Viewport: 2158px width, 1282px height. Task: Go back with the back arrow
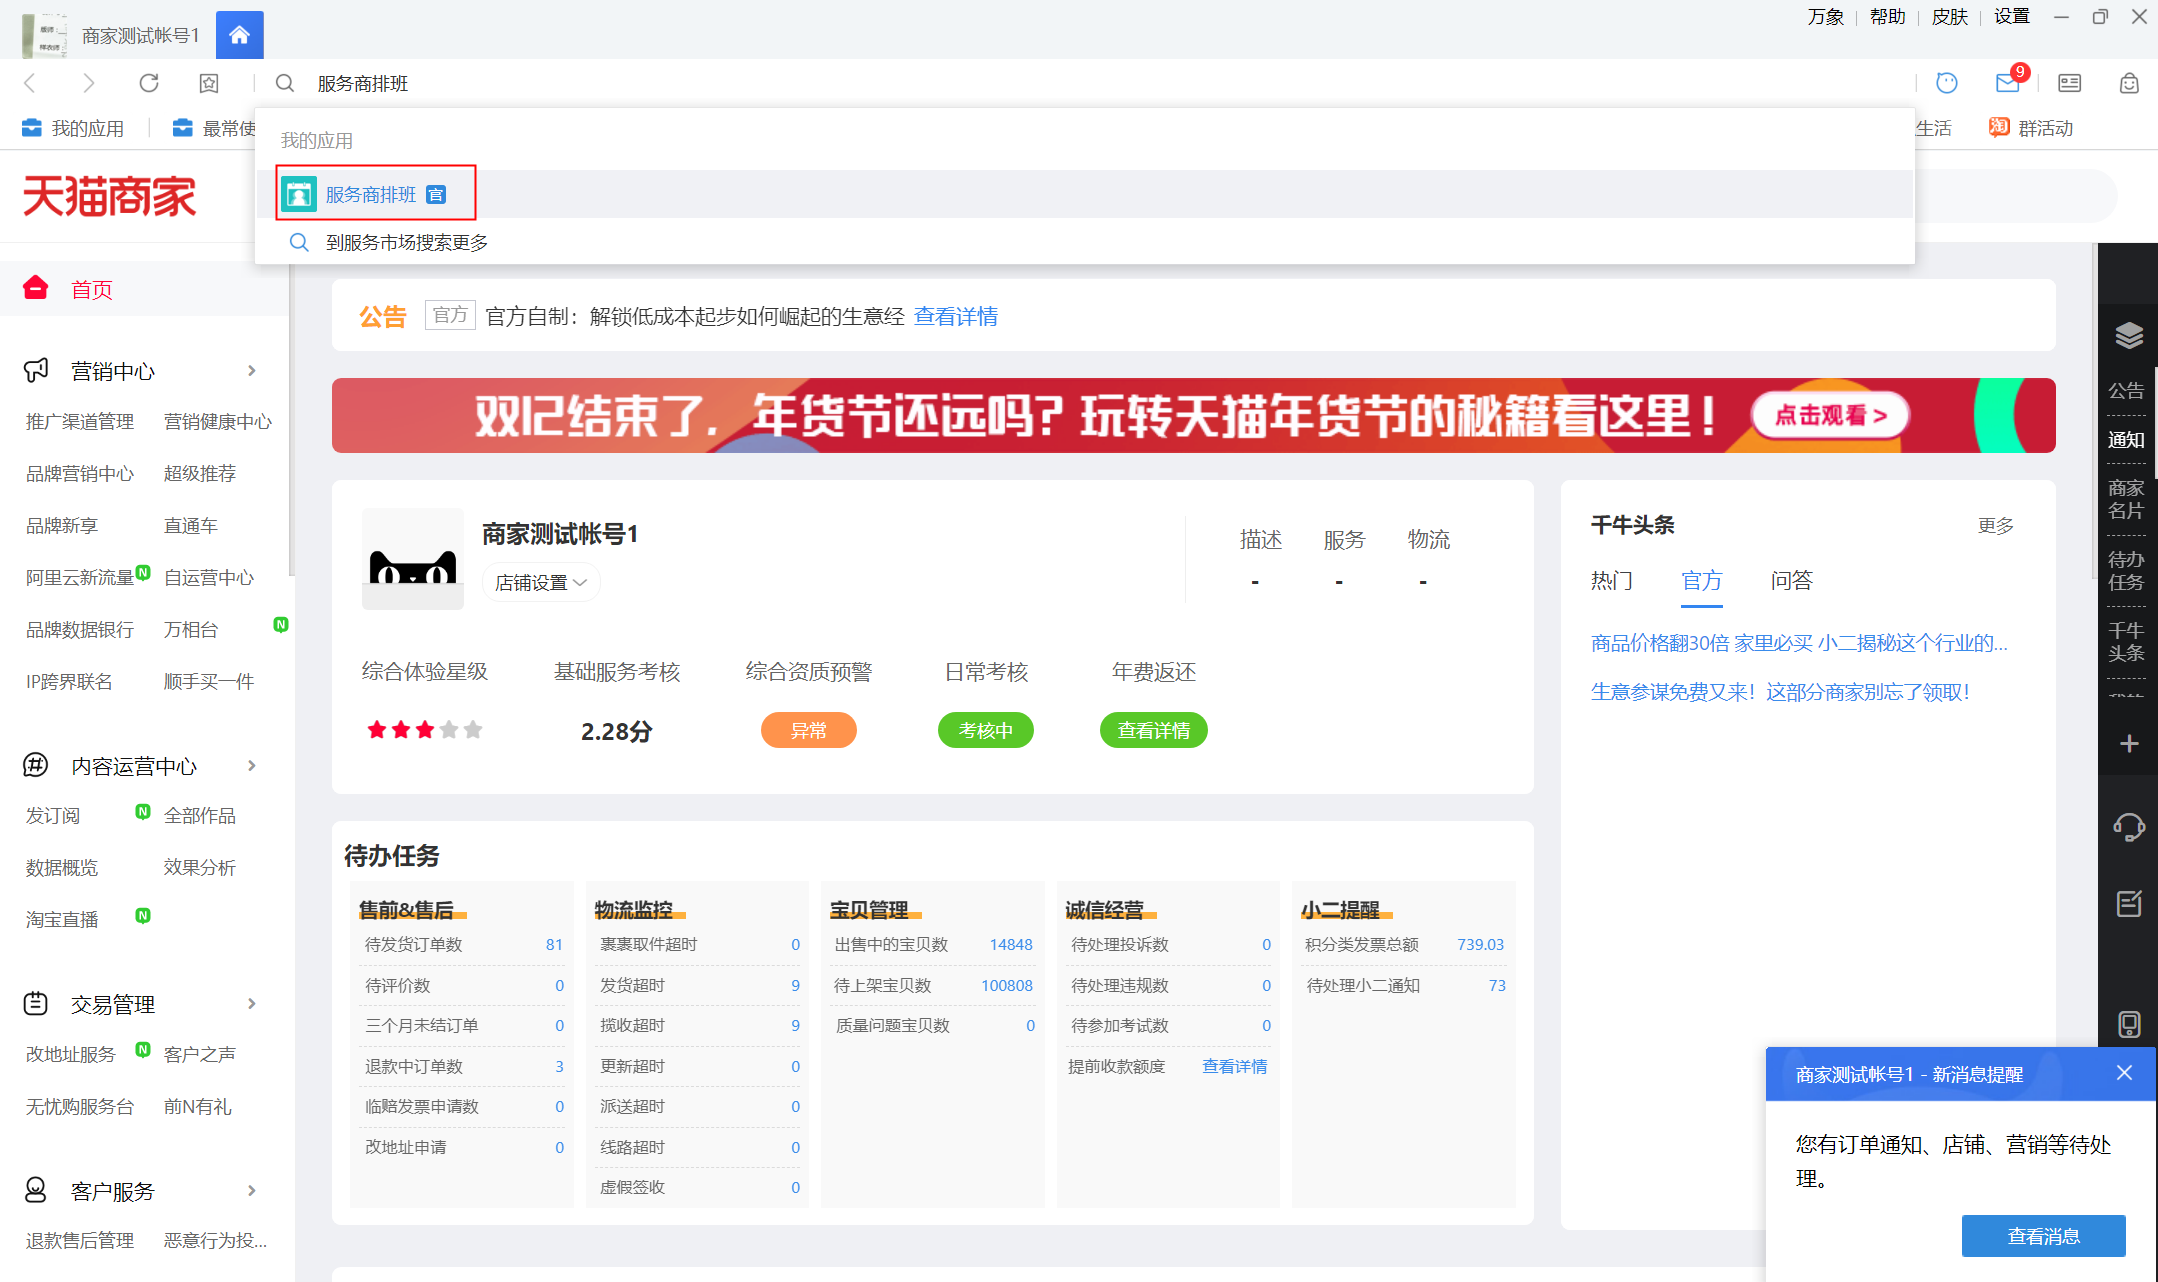(30, 83)
